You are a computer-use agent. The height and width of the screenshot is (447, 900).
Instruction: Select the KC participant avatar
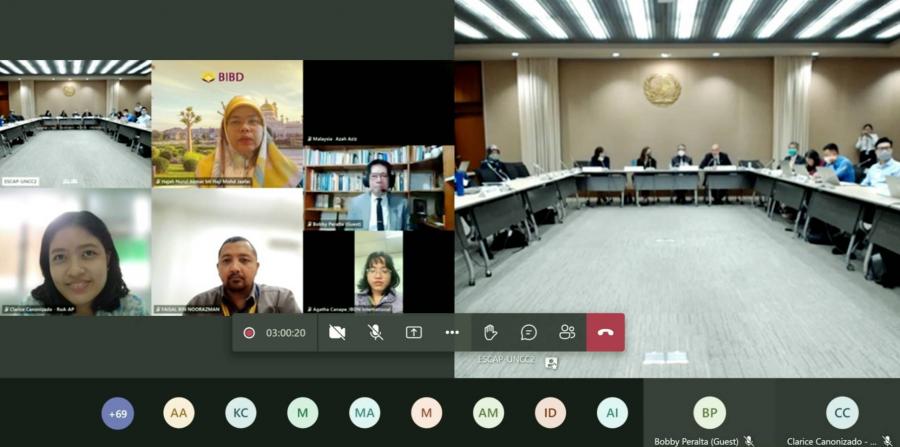240,413
